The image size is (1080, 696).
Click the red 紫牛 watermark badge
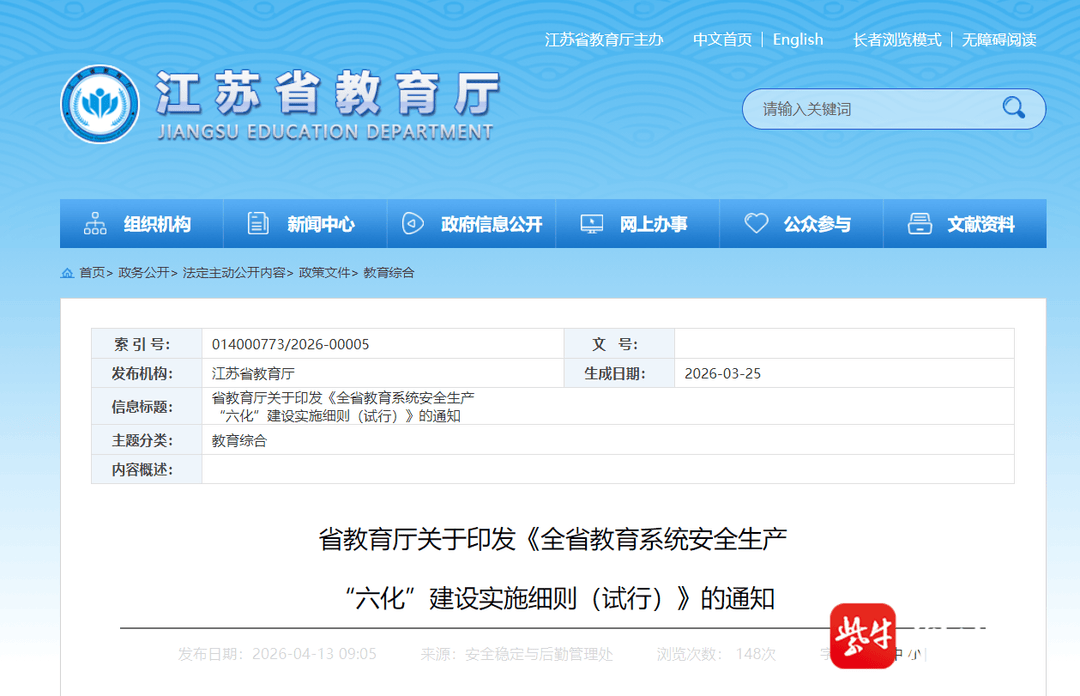pos(863,636)
